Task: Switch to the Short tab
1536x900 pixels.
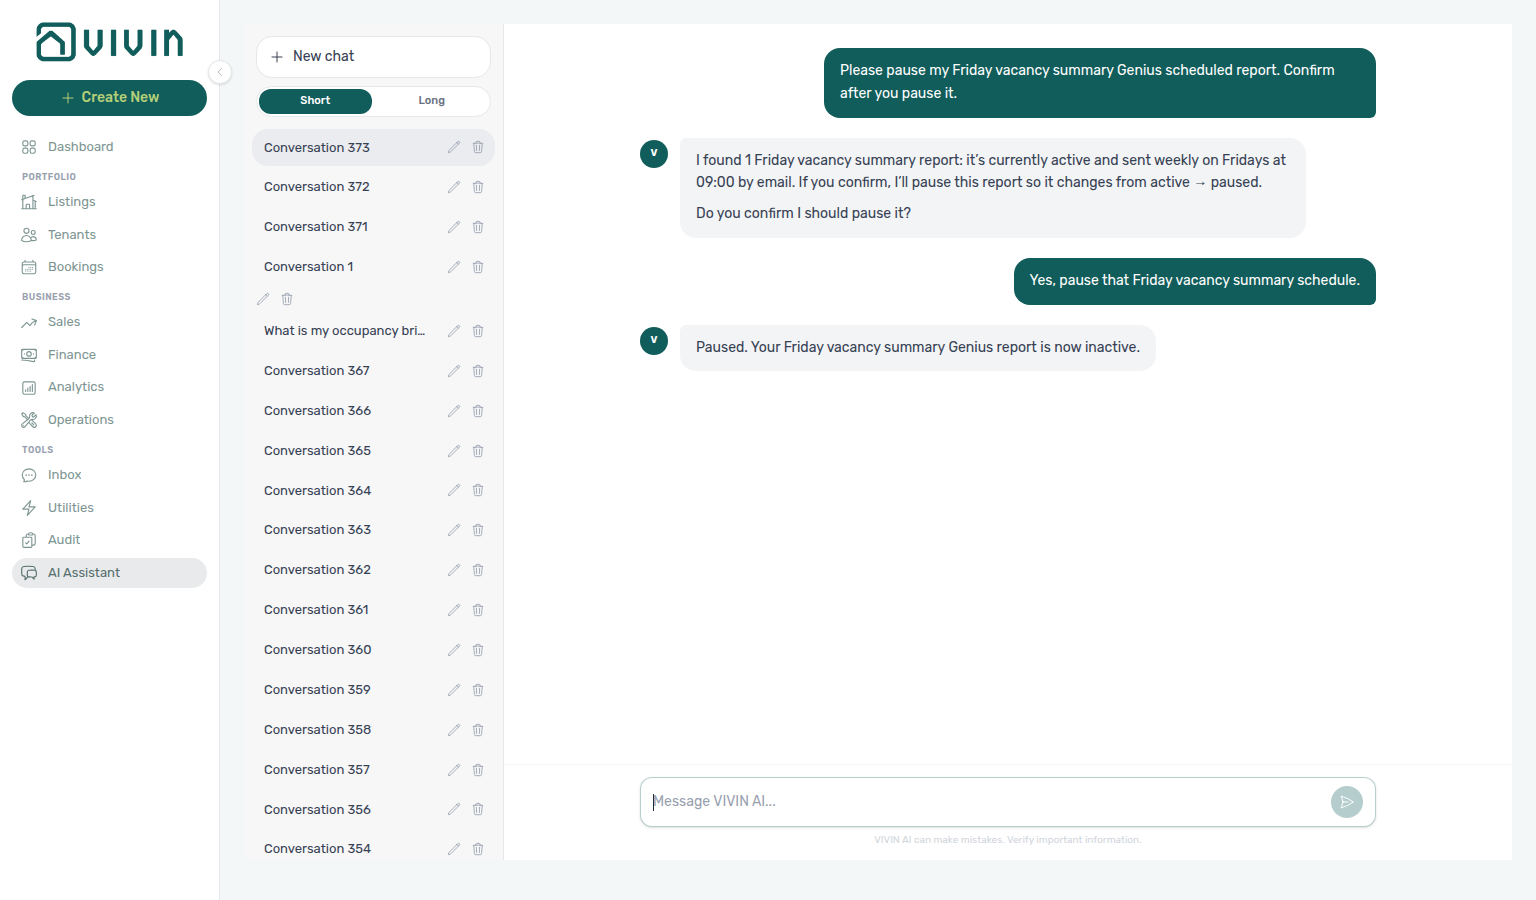Action: pyautogui.click(x=315, y=101)
